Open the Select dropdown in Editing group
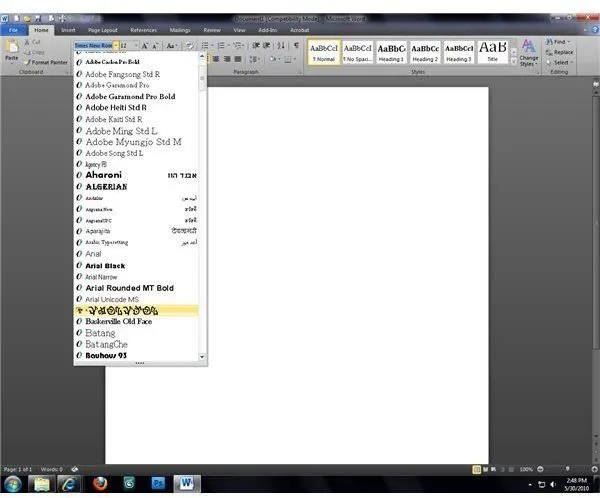Viewport: 600px width, 498px height. 559,62
